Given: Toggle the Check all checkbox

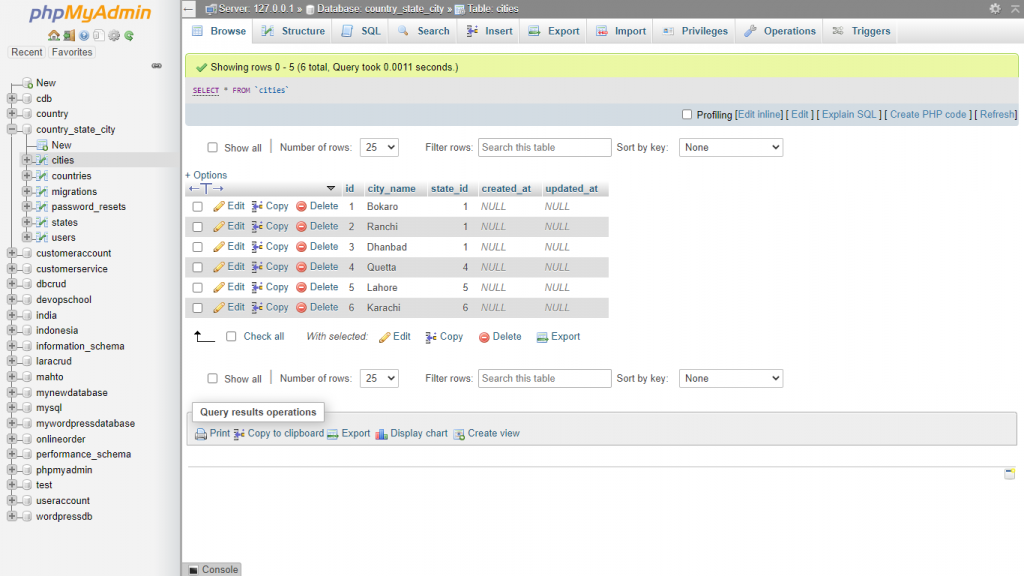Looking at the screenshot, I should pos(232,337).
